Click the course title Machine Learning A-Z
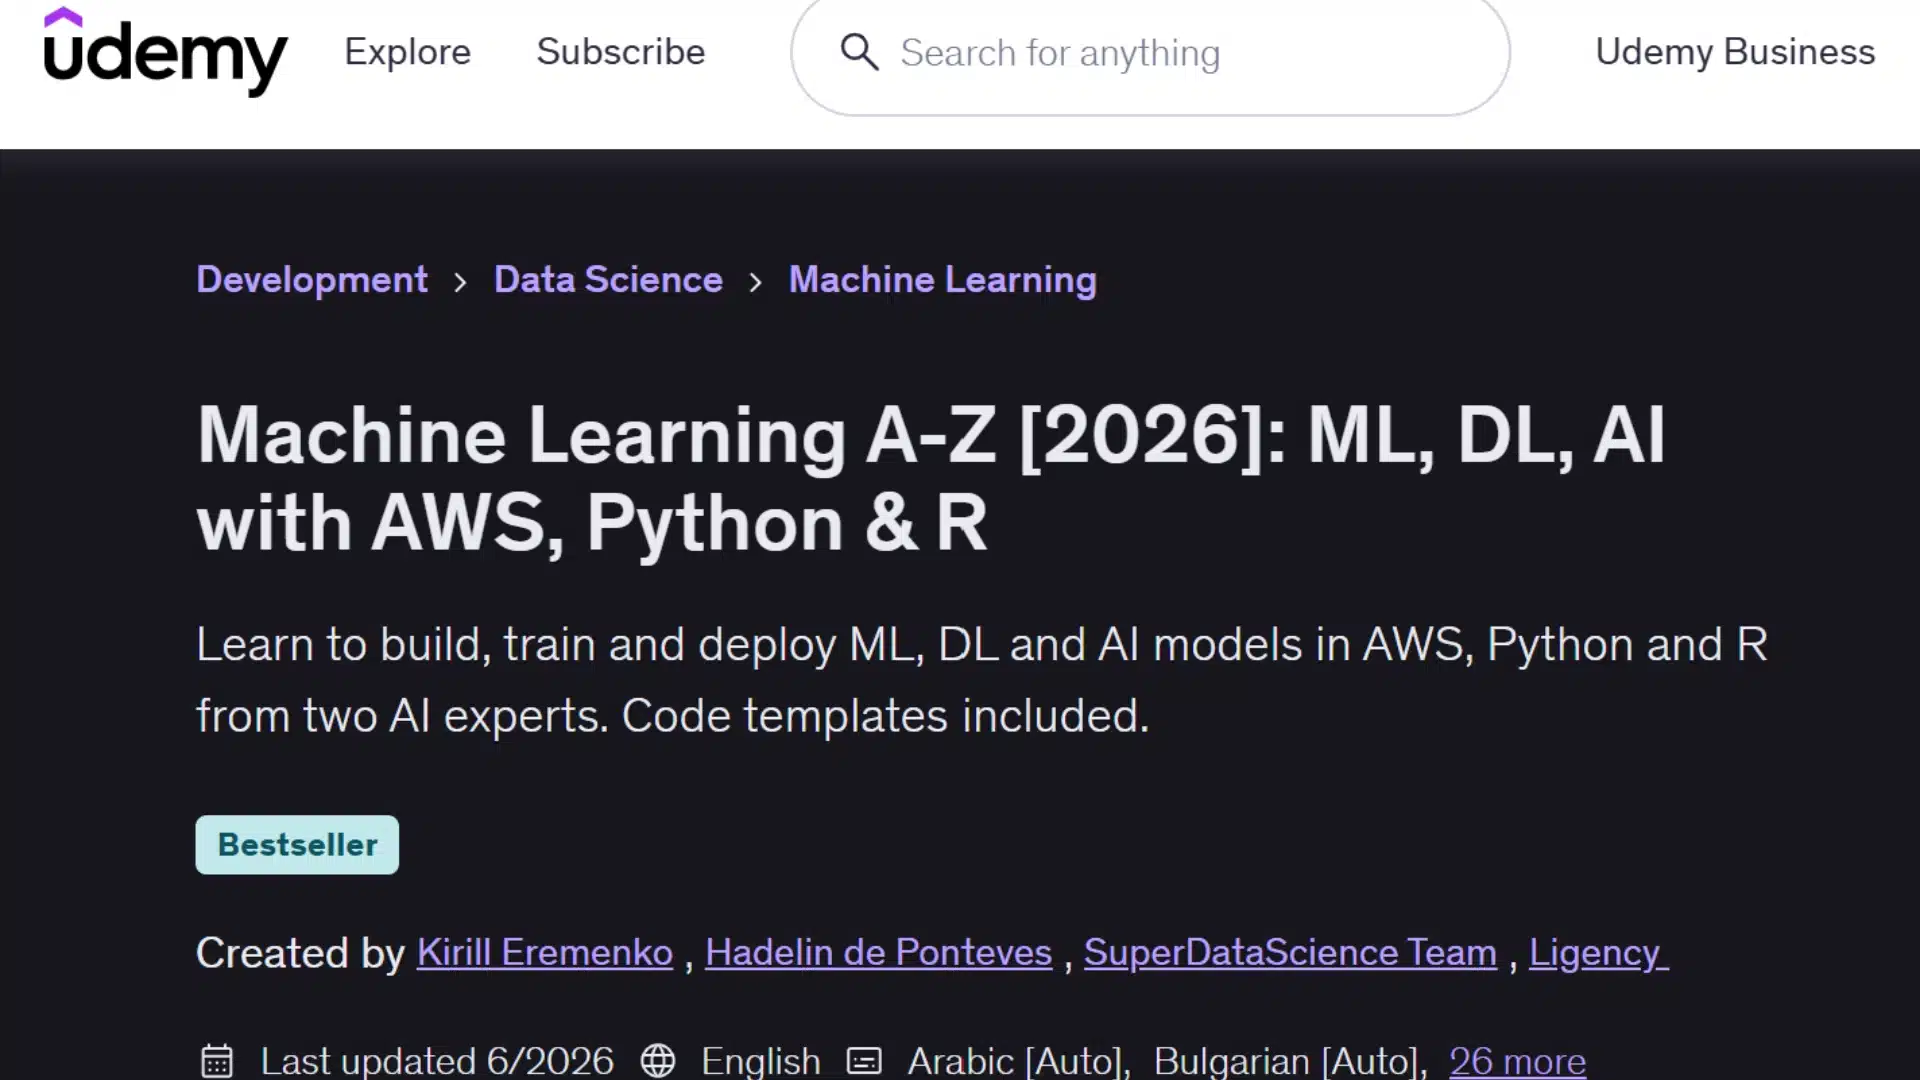Image resolution: width=1920 pixels, height=1080 pixels. [x=931, y=479]
